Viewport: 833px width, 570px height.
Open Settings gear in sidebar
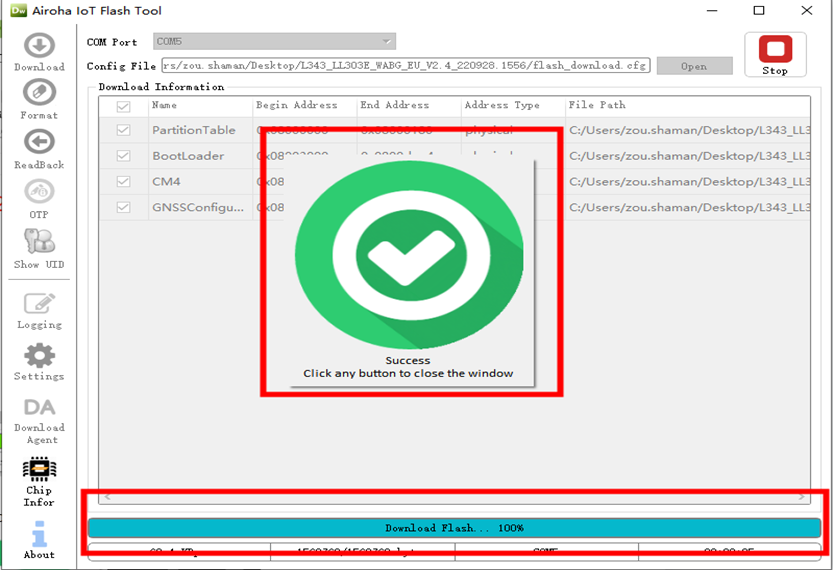pyautogui.click(x=39, y=355)
